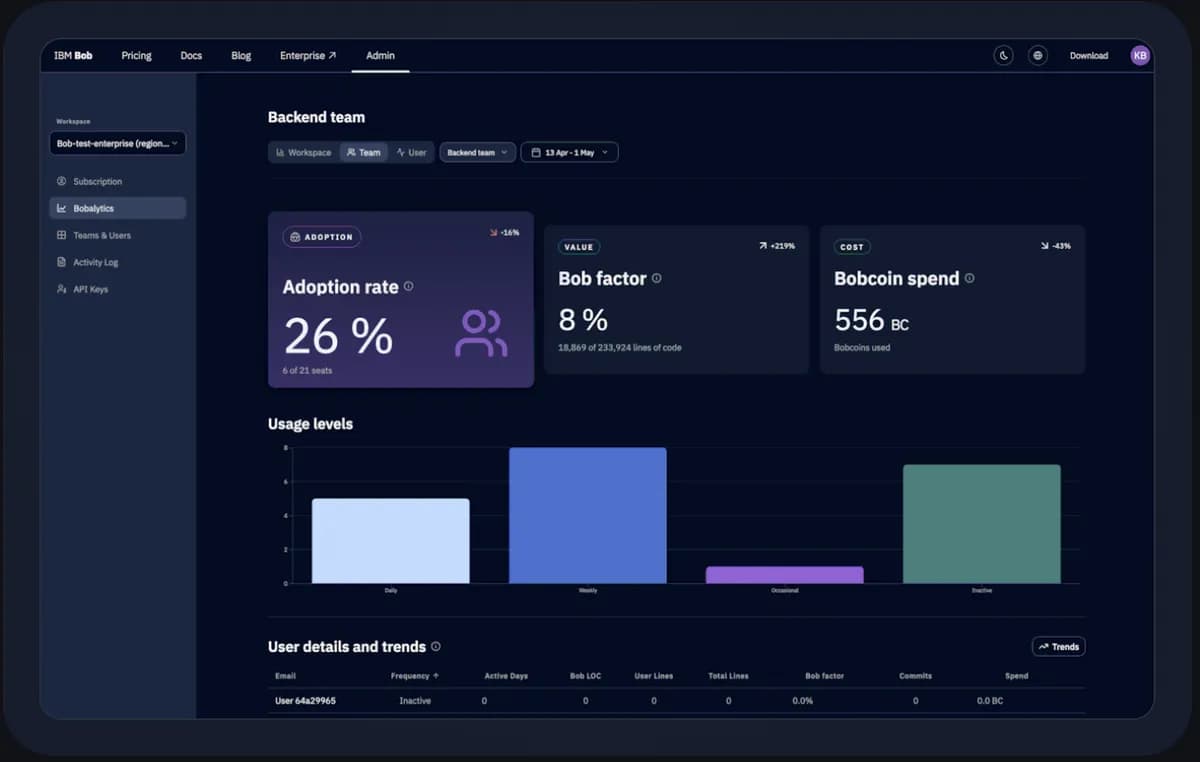Click the Trends button
This screenshot has width=1200, height=762.
click(1058, 647)
